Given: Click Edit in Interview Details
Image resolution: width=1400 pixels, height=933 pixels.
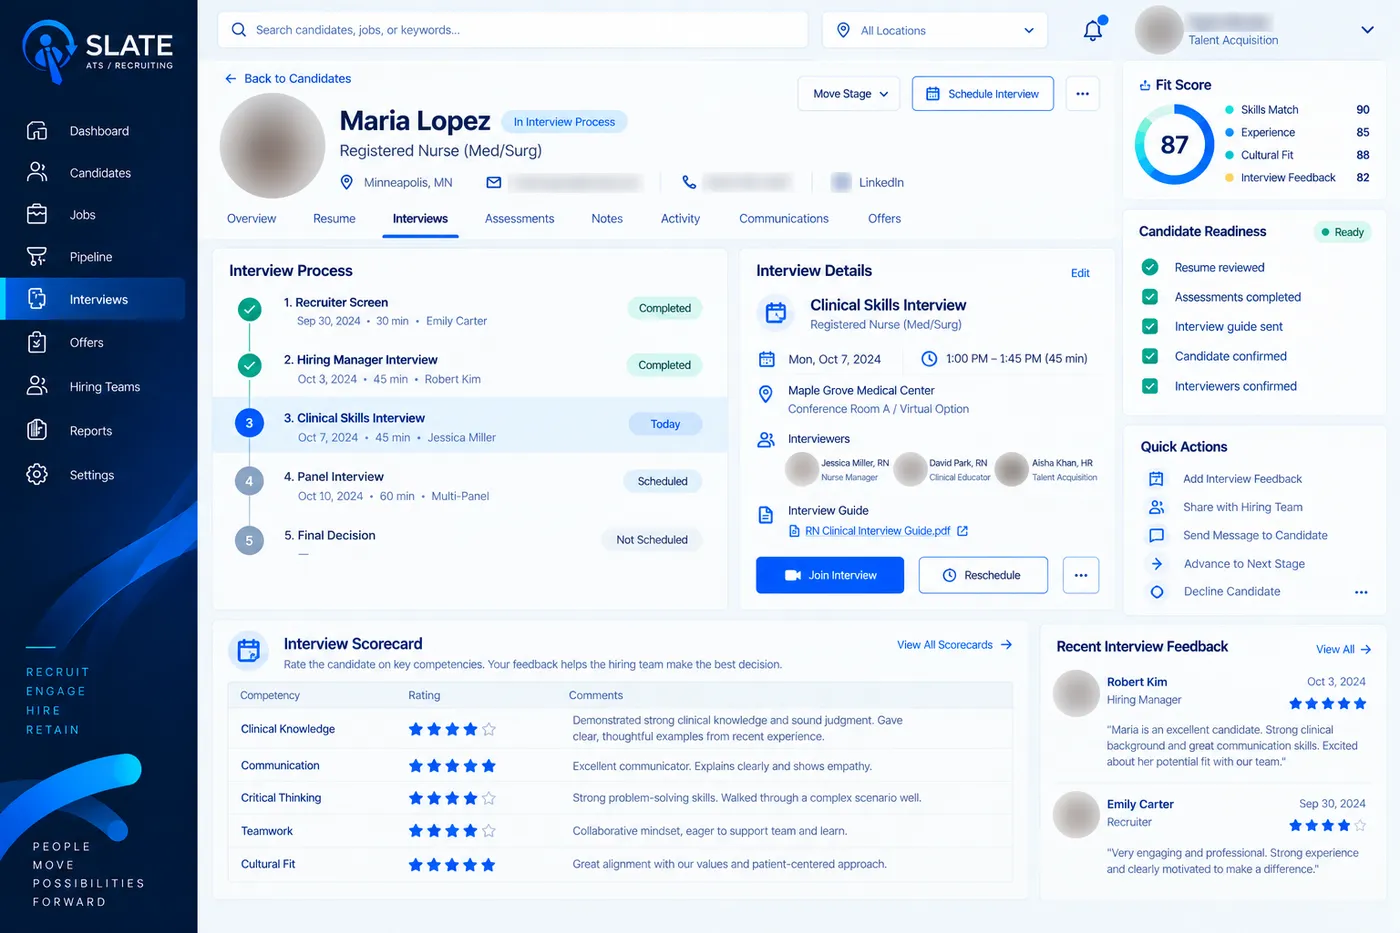Looking at the screenshot, I should click(1080, 273).
